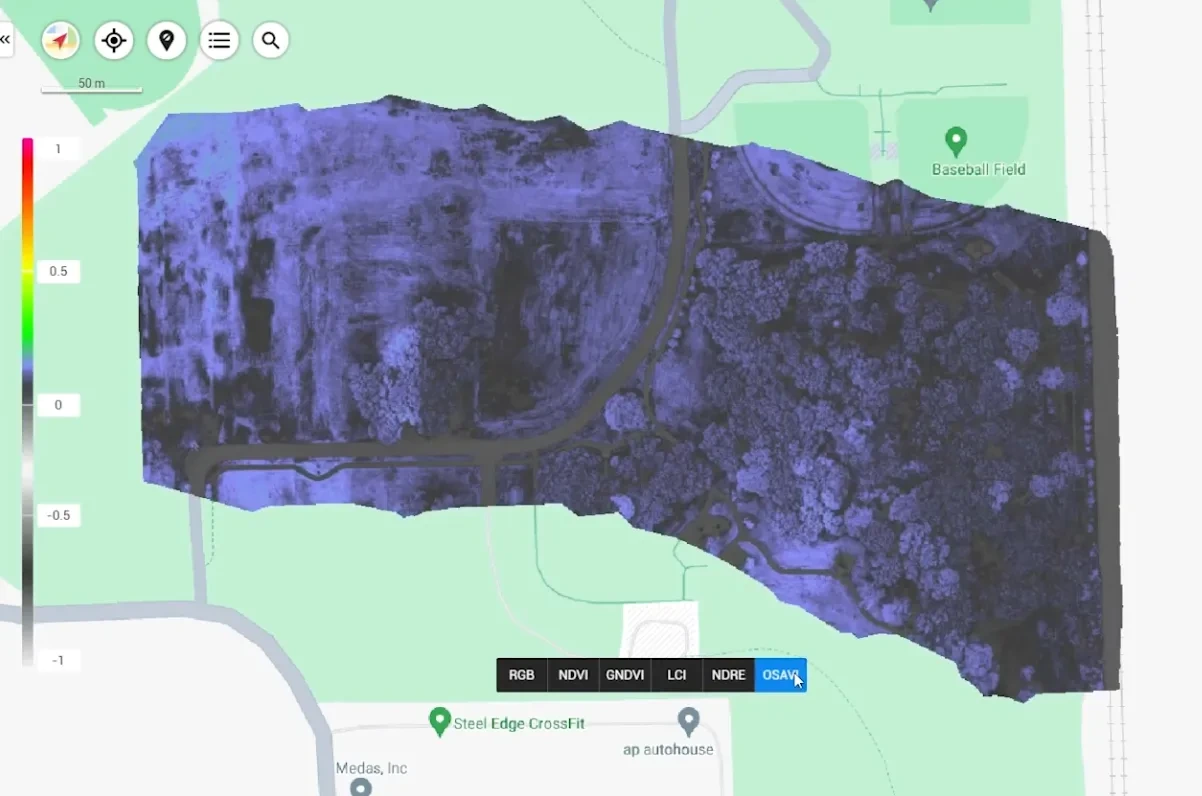Click the legend value -0.5
This screenshot has width=1202, height=796.
click(59, 516)
